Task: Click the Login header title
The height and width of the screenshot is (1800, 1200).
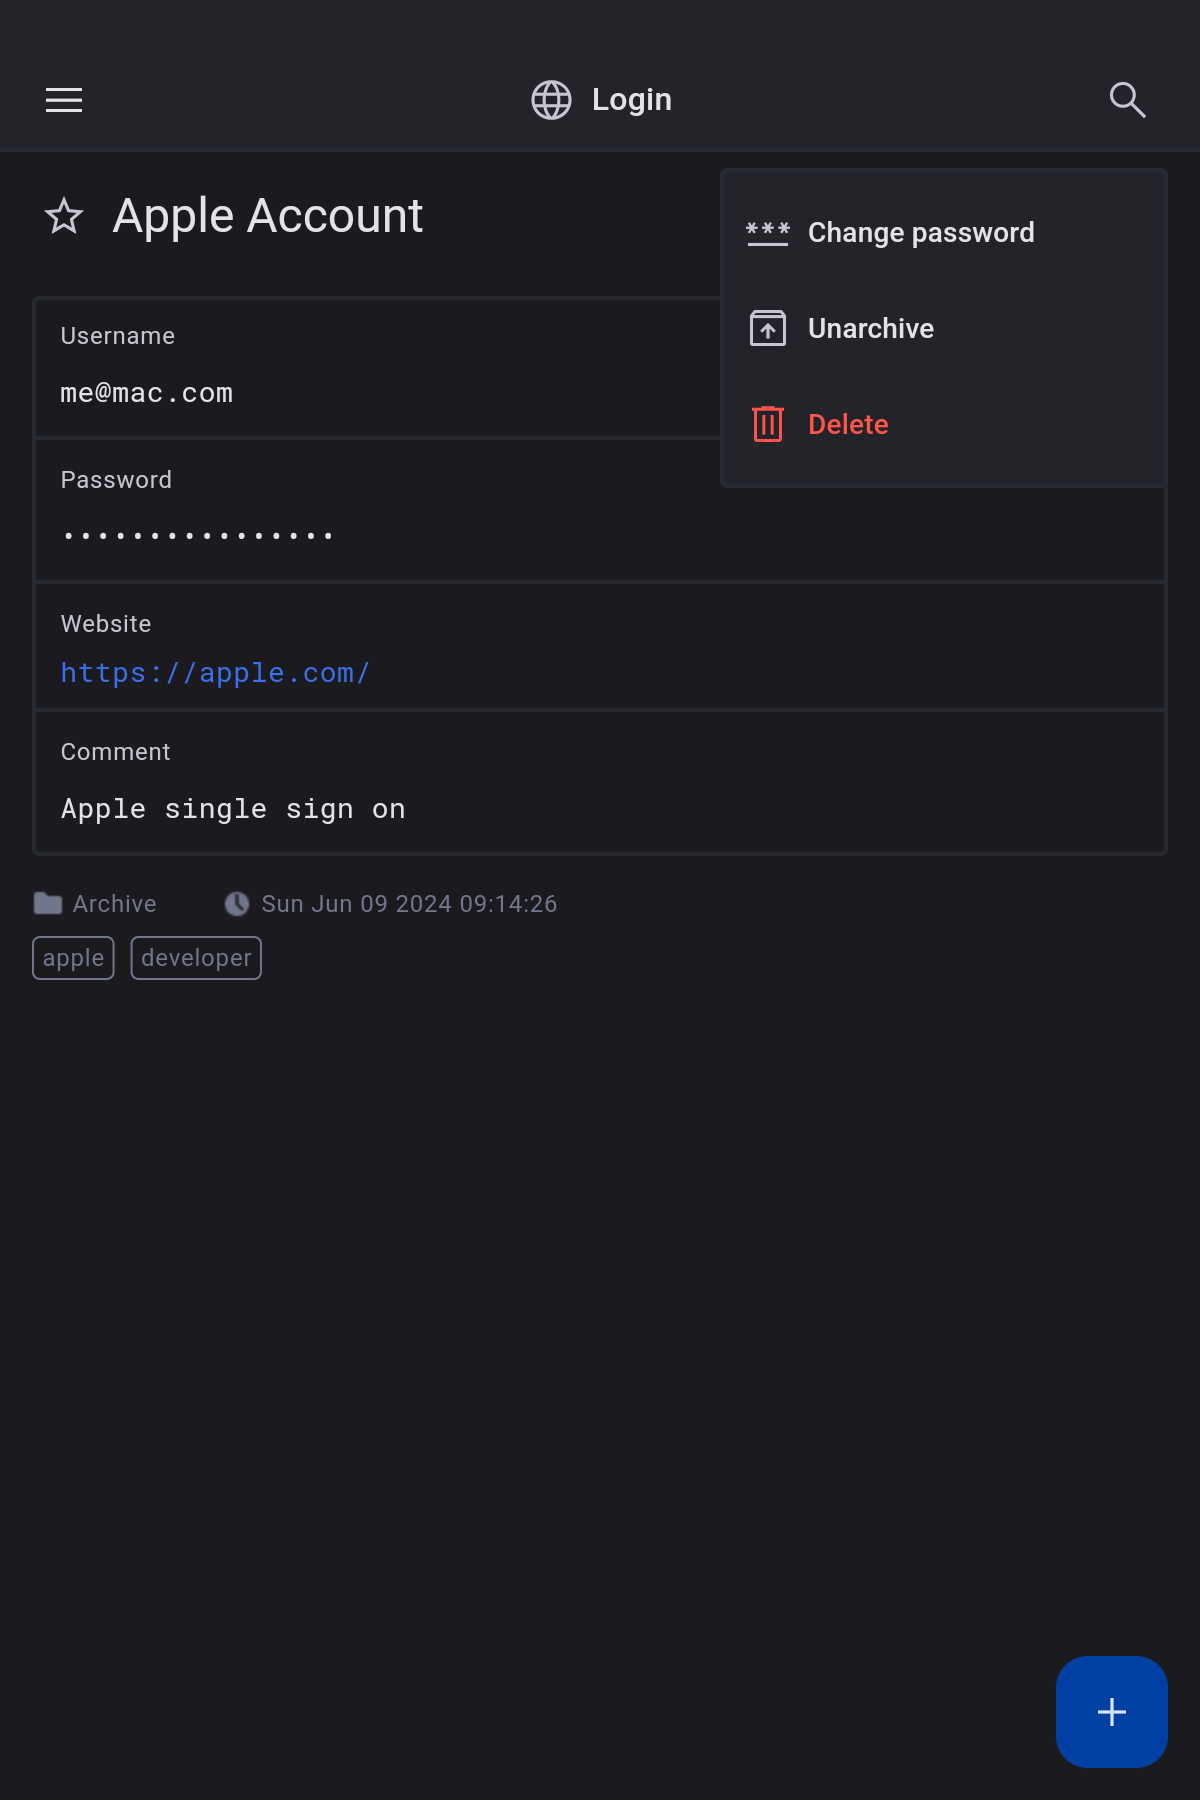Action: click(631, 100)
